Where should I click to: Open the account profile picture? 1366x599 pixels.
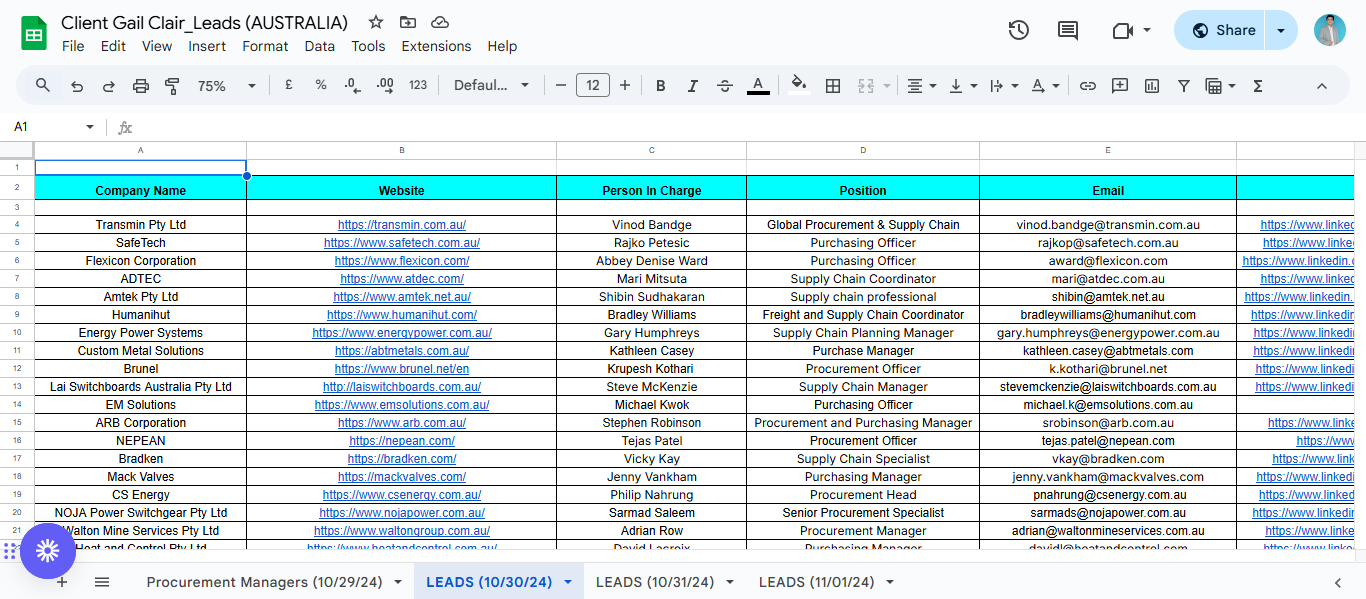click(1330, 30)
